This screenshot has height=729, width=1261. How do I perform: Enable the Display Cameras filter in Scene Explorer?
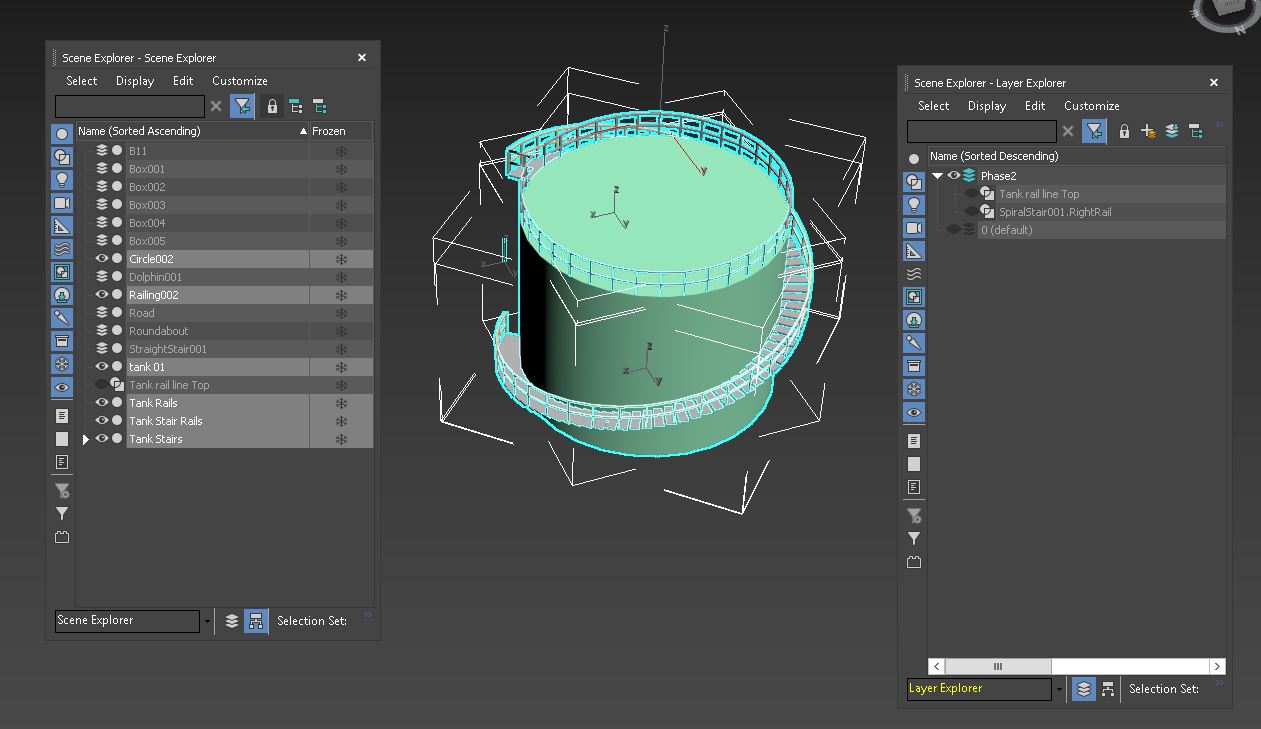[x=61, y=202]
